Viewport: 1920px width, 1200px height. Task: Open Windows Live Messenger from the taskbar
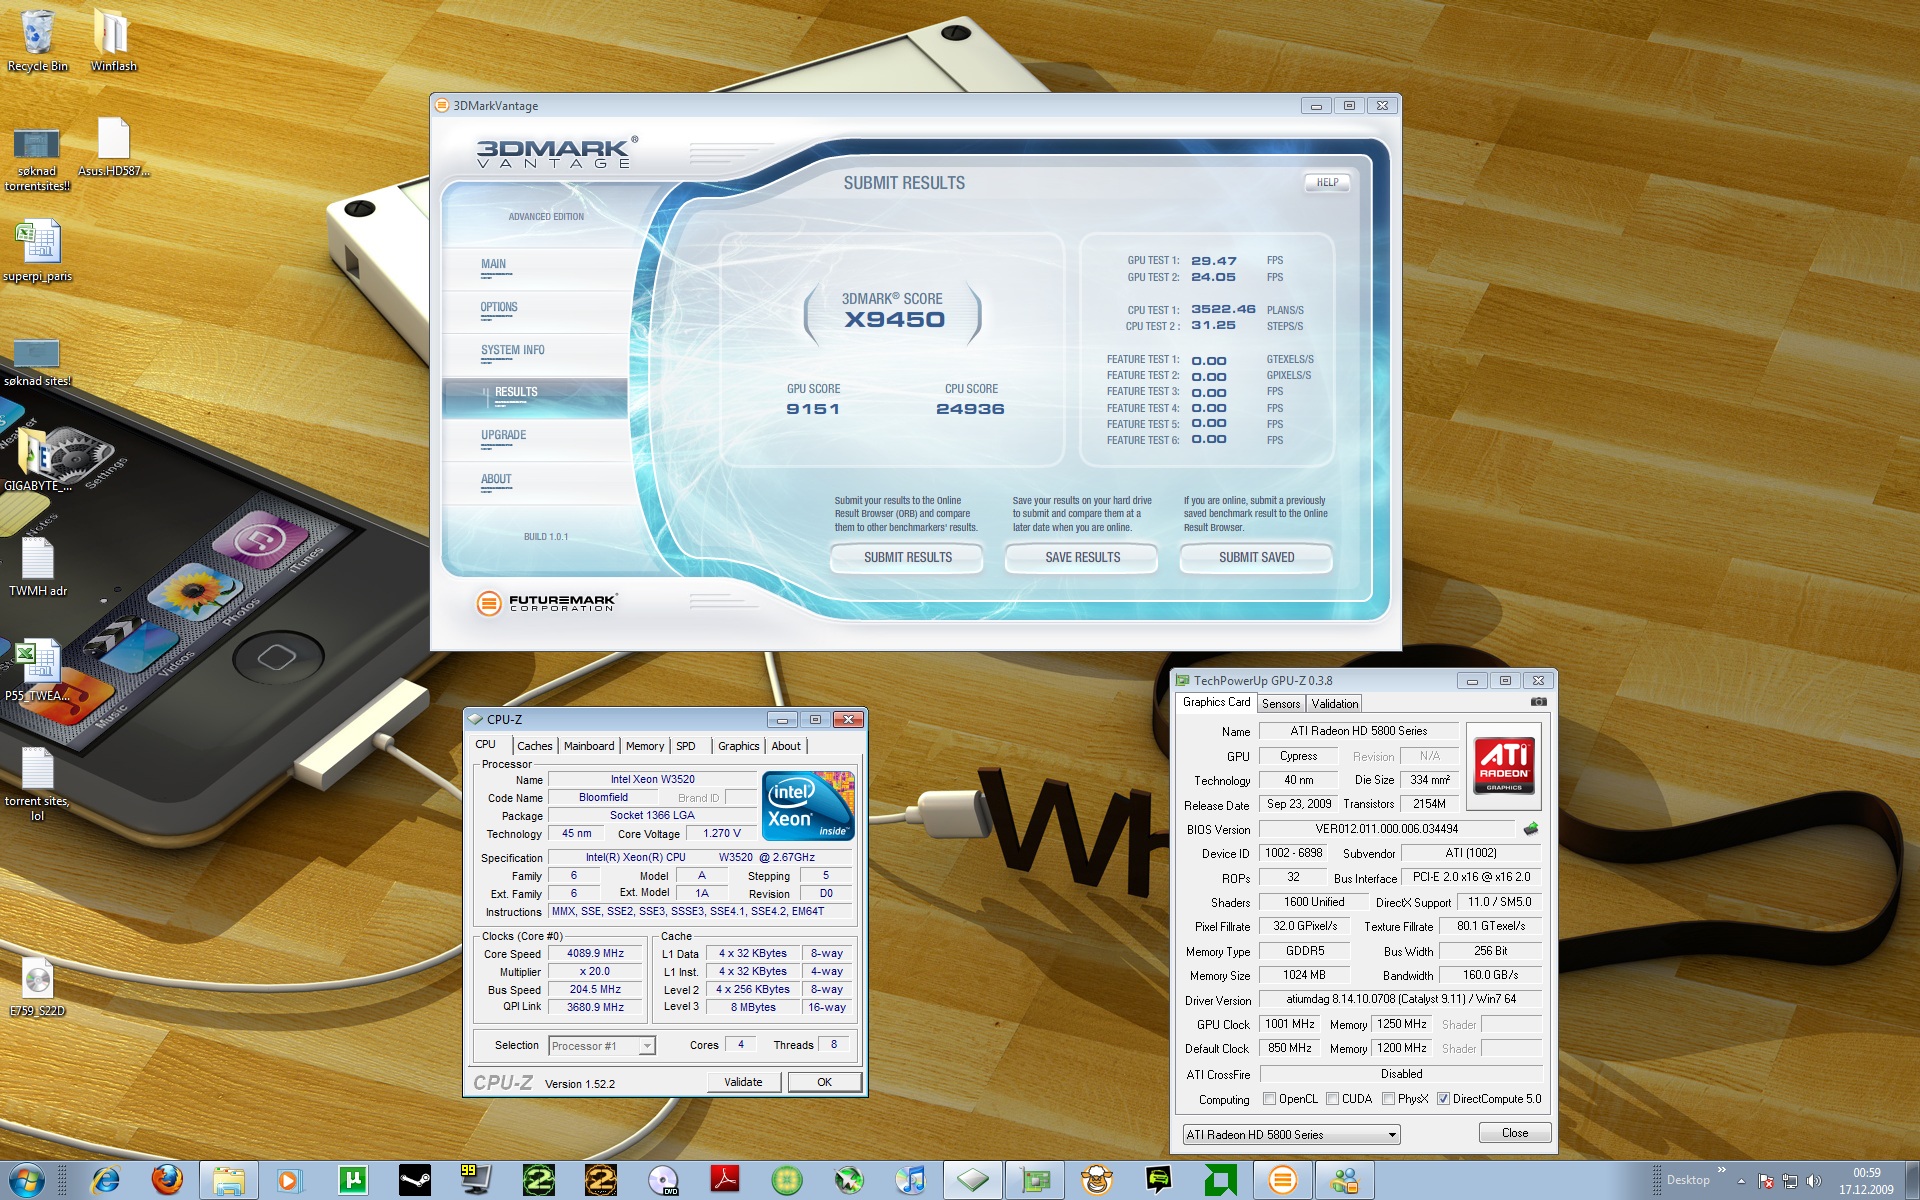click(1345, 1180)
